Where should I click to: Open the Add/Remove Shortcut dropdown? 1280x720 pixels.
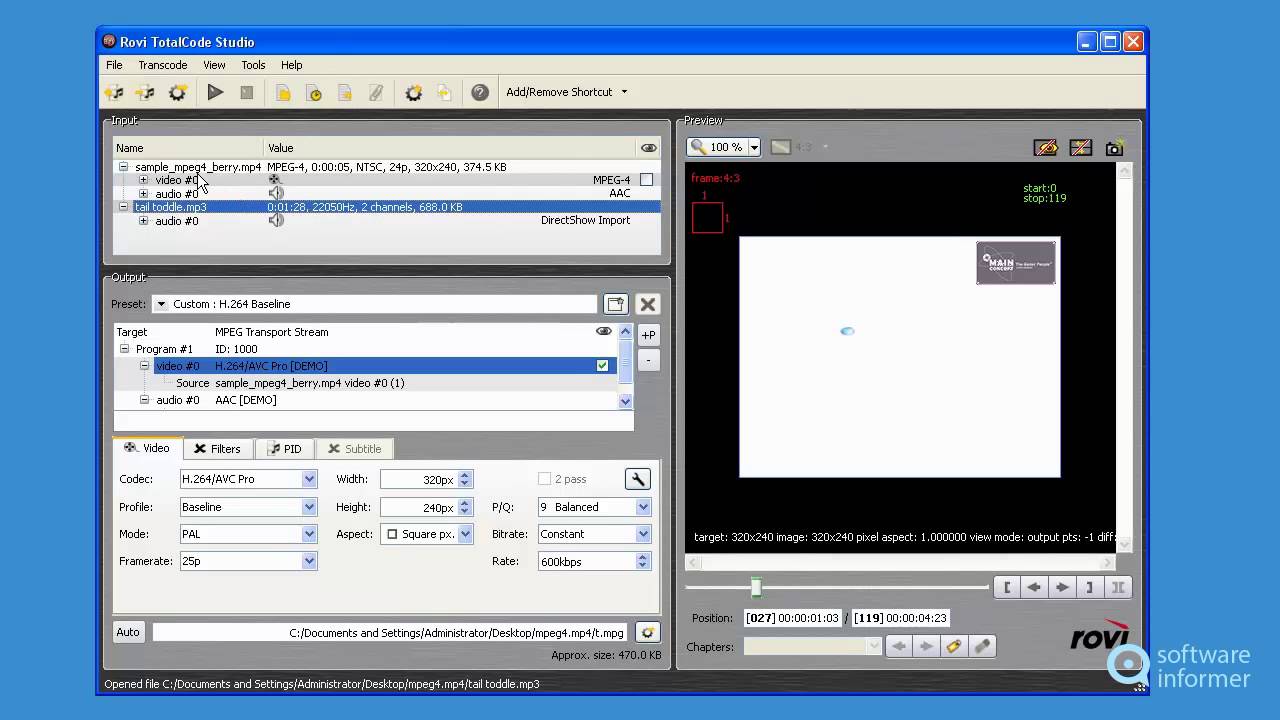coord(567,92)
